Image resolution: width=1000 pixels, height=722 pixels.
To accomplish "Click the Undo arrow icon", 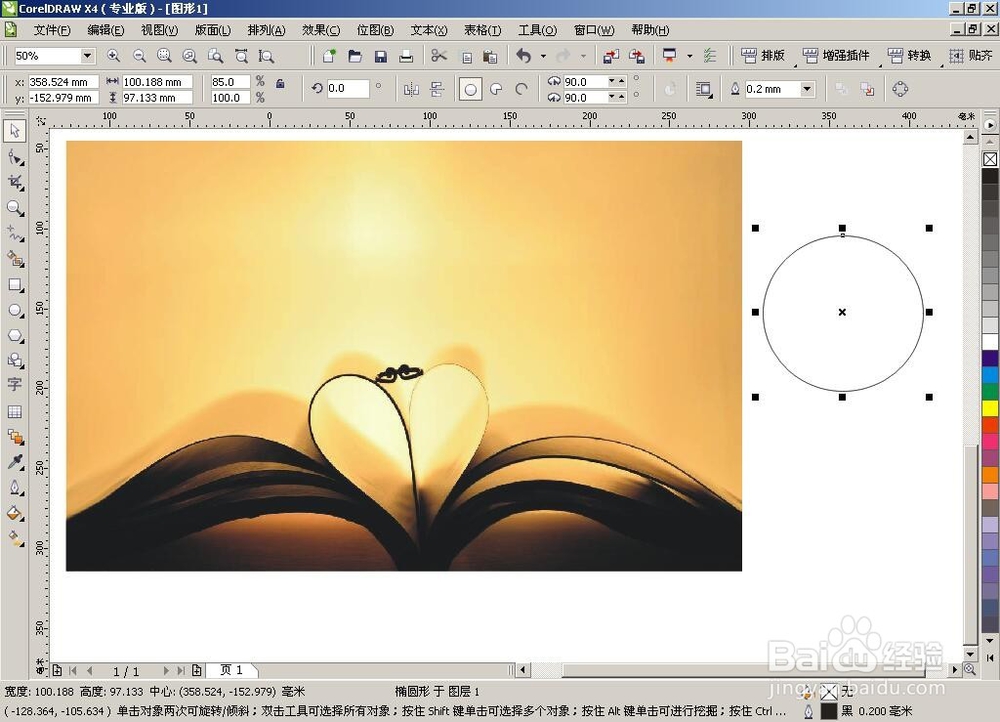I will [524, 56].
